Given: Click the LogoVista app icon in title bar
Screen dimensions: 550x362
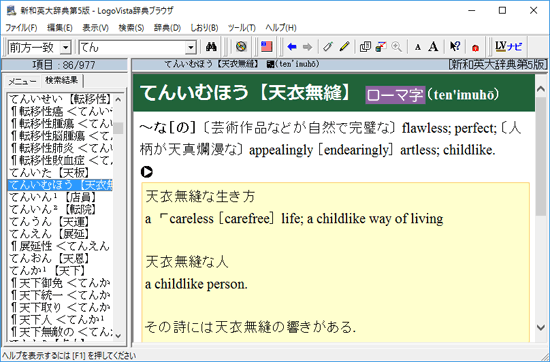Looking at the screenshot, I should [11, 11].
